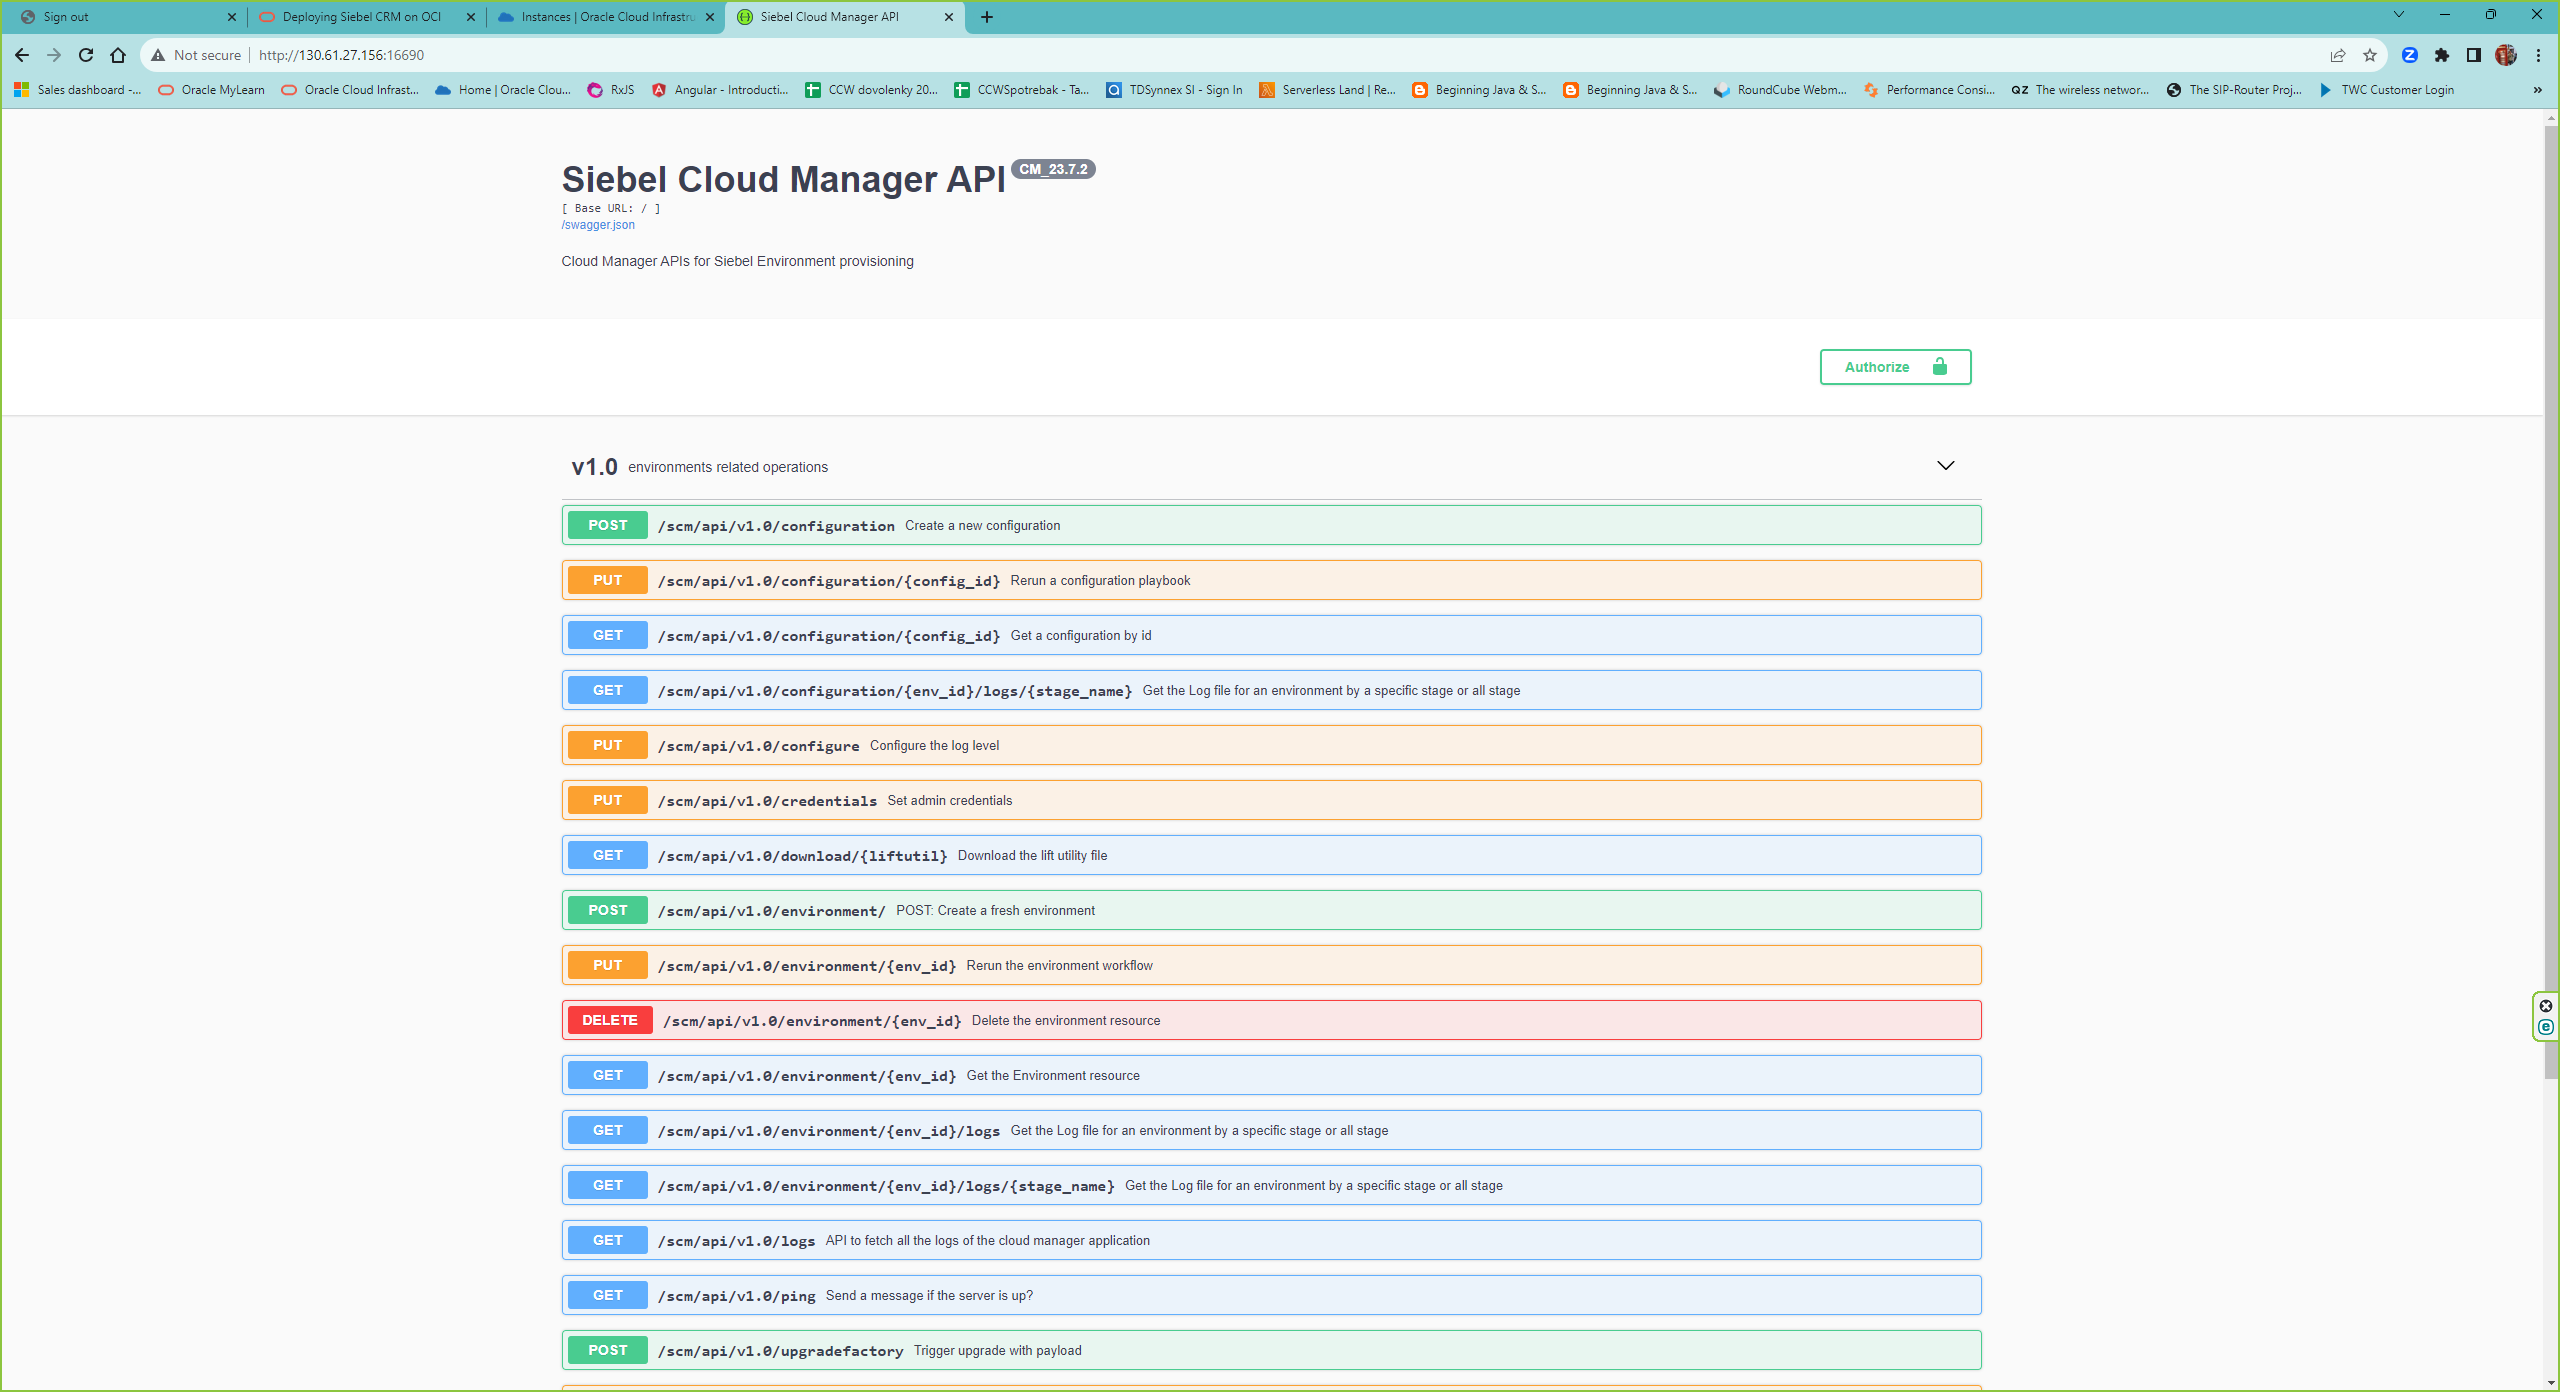Open CCW dovolenky bookmark
The image size is (2560, 1392).
pos(872,90)
